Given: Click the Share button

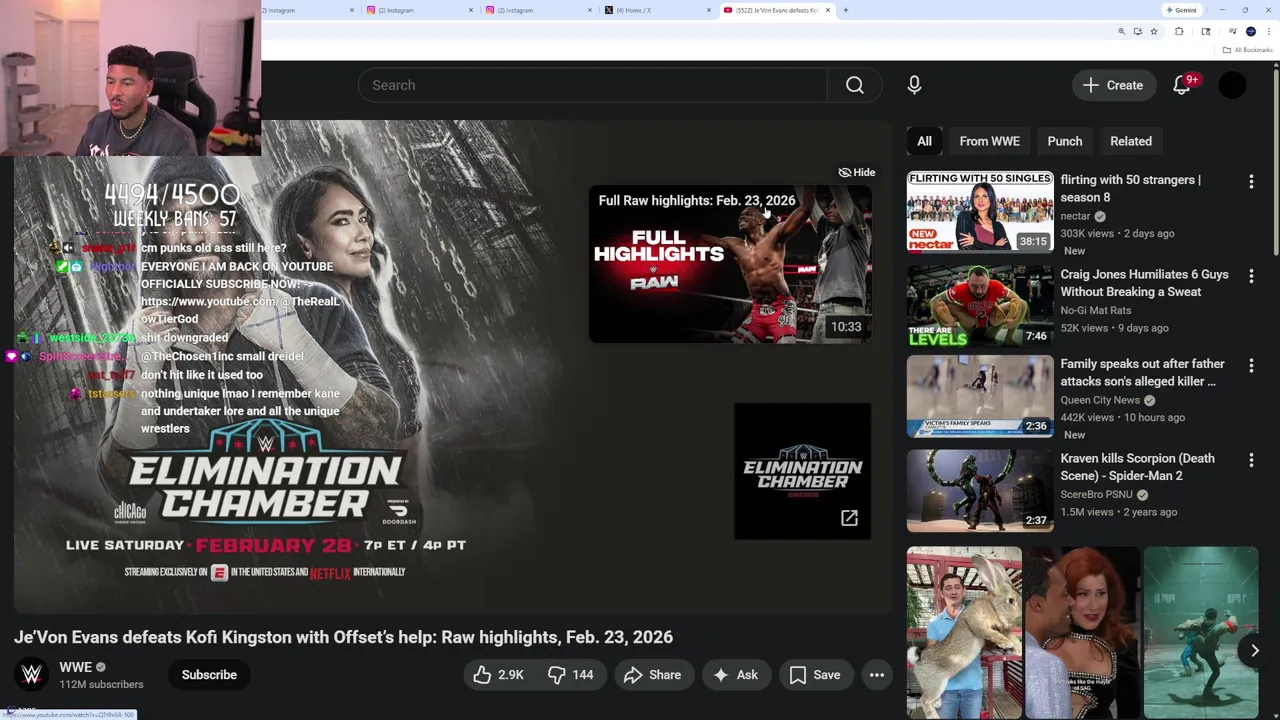Looking at the screenshot, I should pyautogui.click(x=652, y=675).
